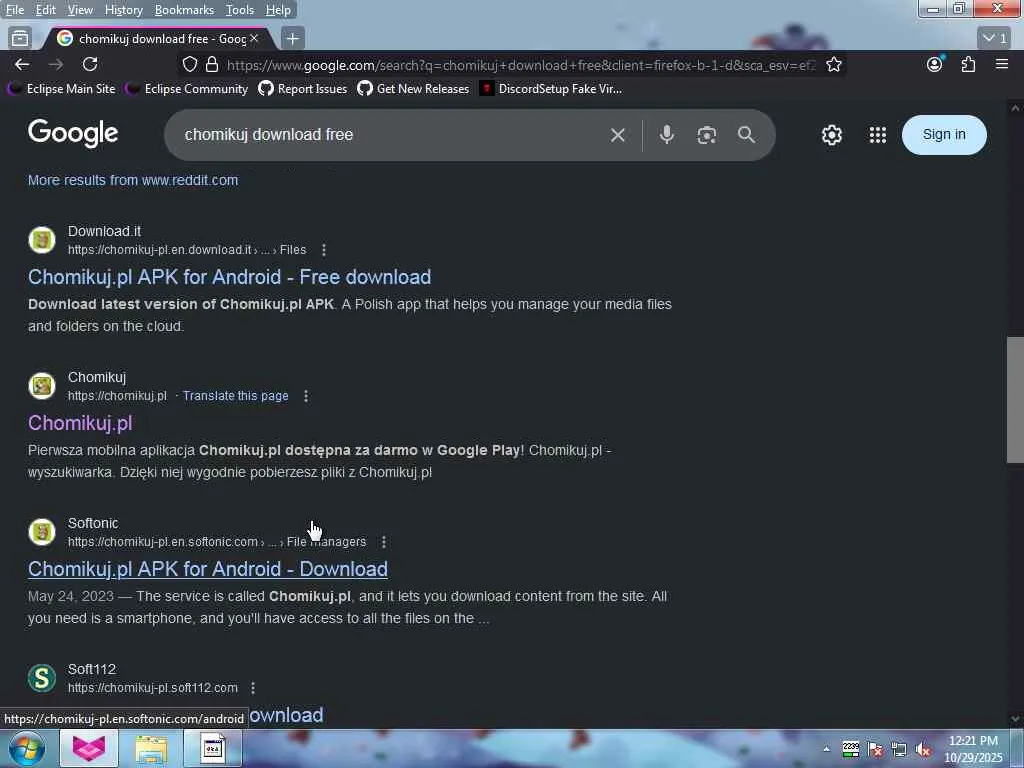Open the Chomikuj result options dots

[x=306, y=396]
